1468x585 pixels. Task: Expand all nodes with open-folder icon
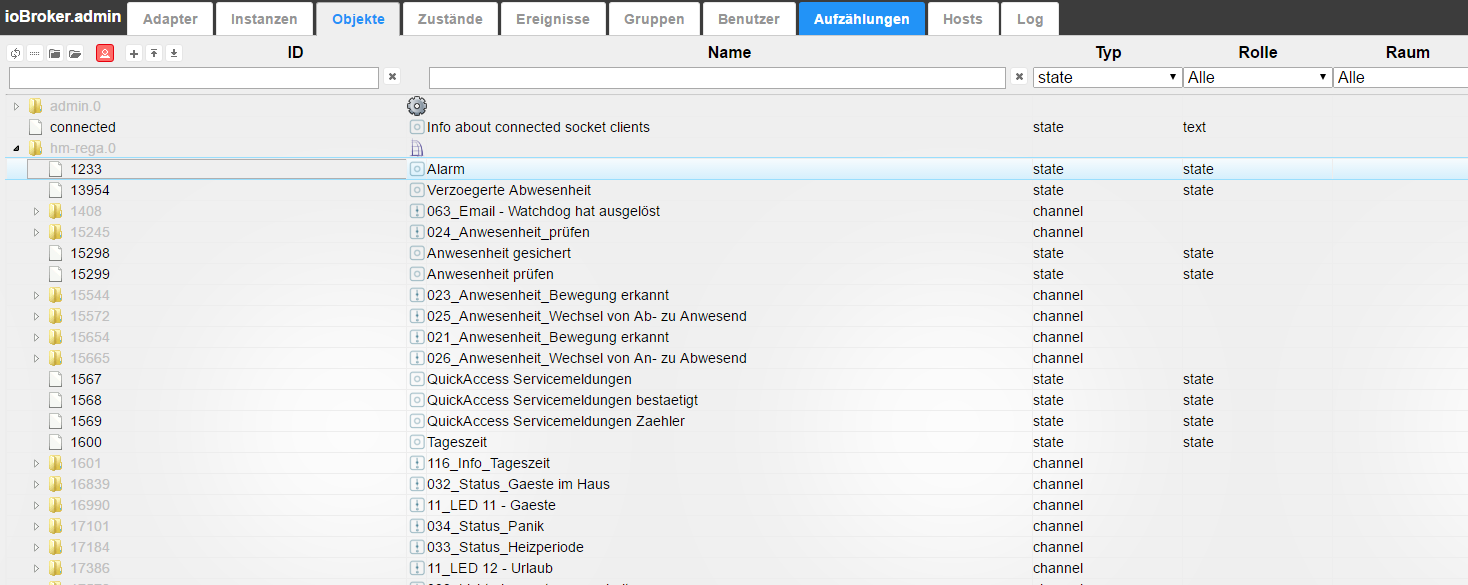coord(74,53)
